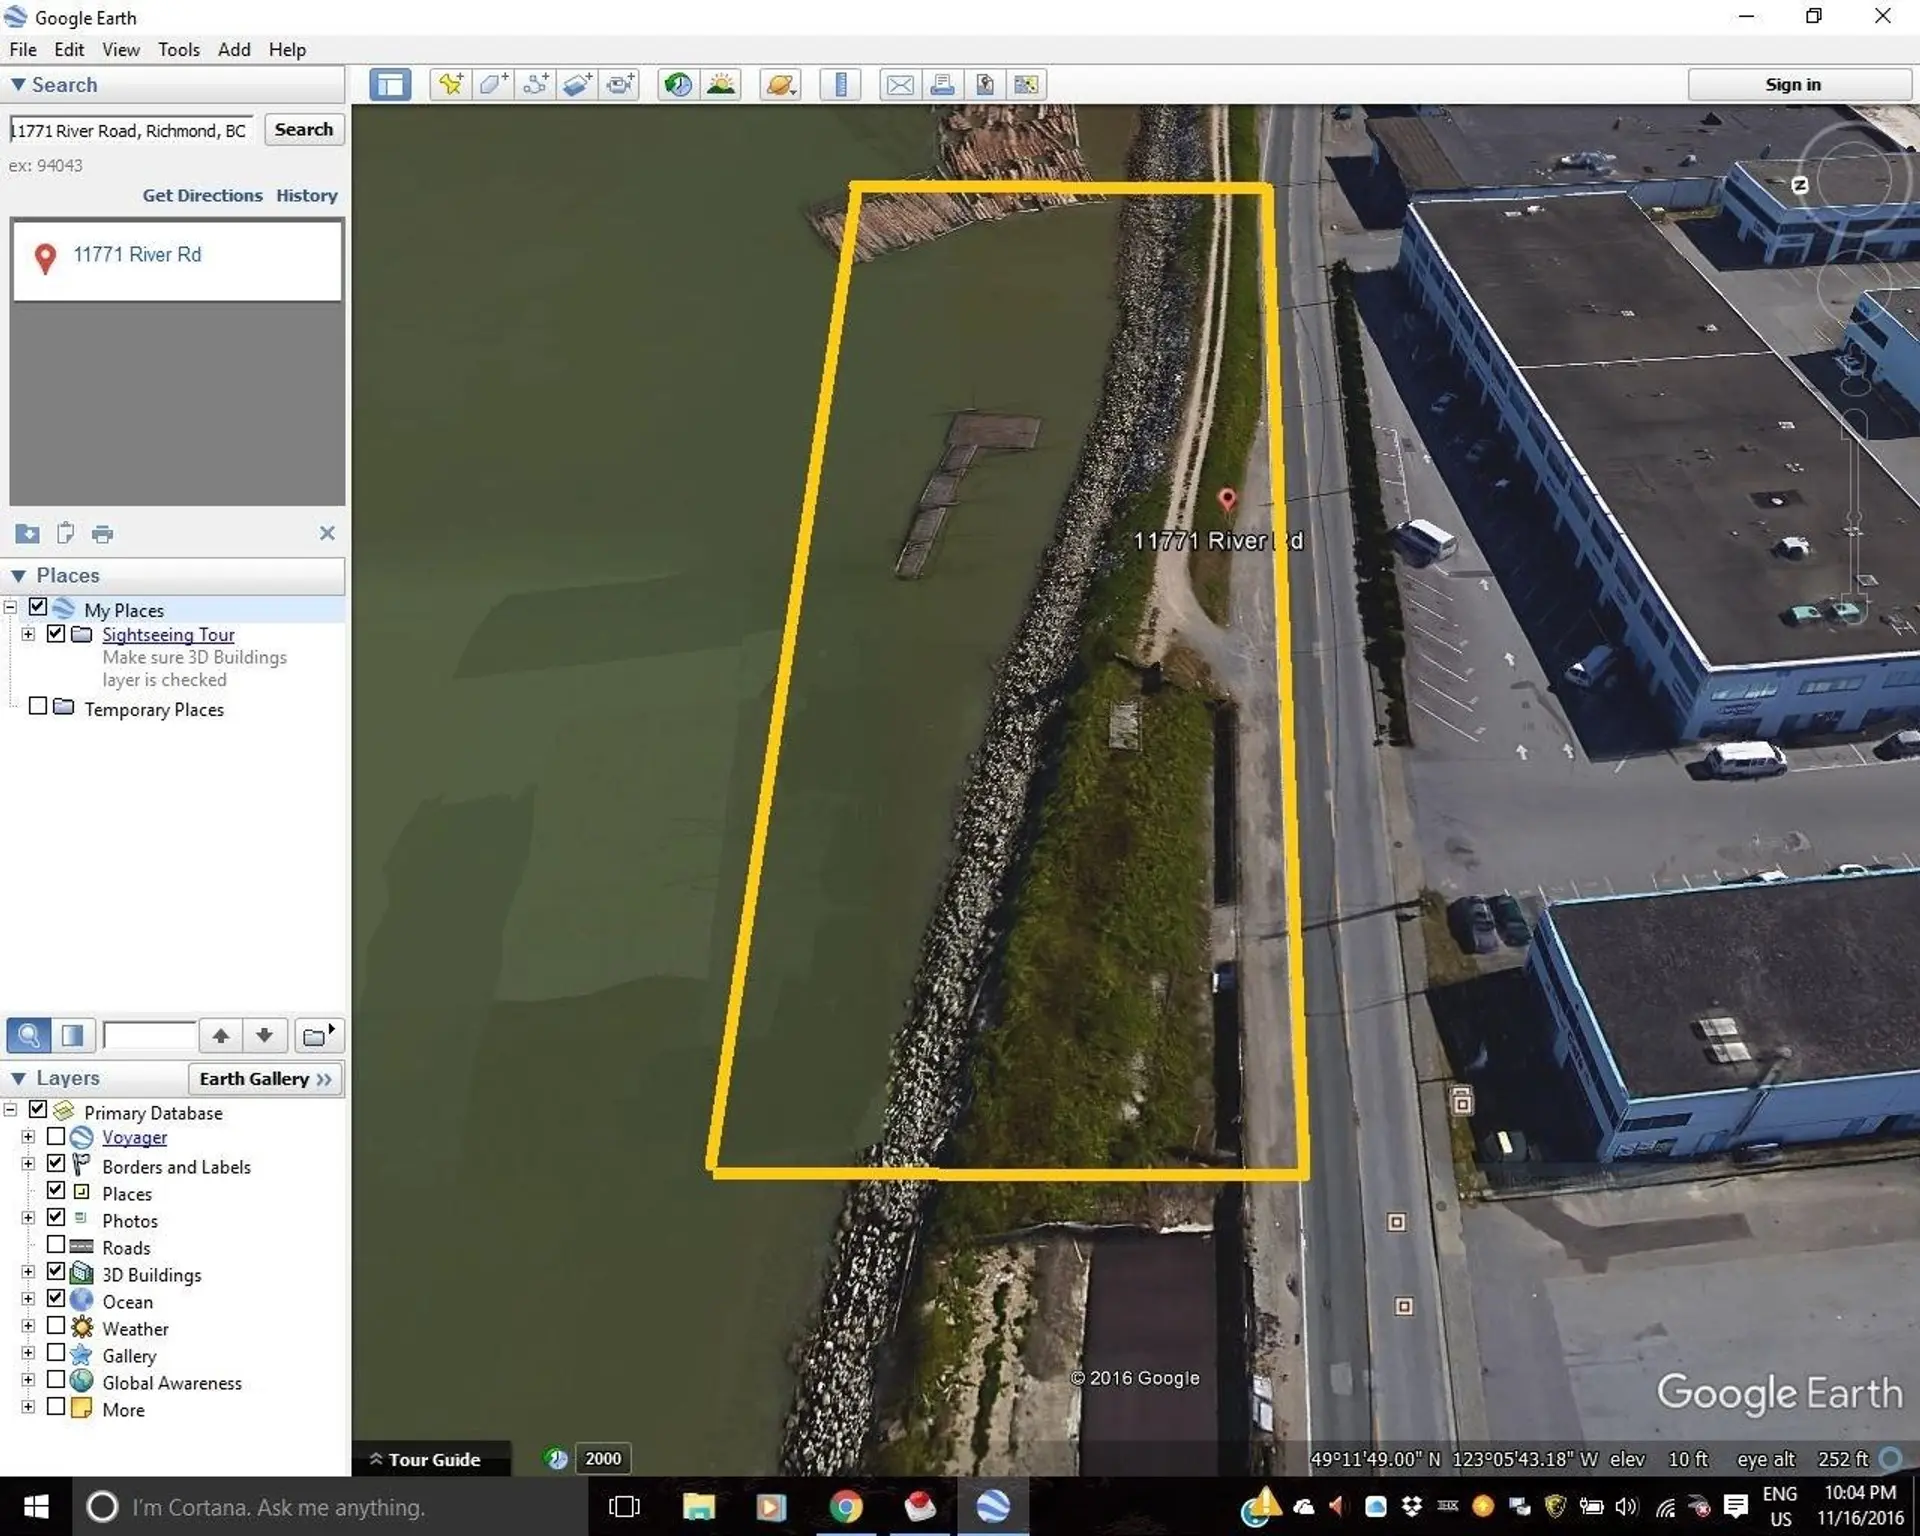Open the View menu
This screenshot has width=1920, height=1536.
(120, 50)
